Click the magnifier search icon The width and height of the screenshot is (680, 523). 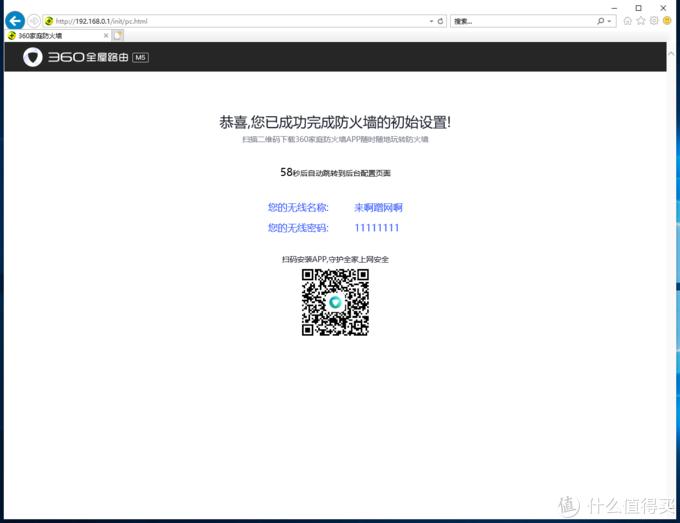click(x=601, y=21)
